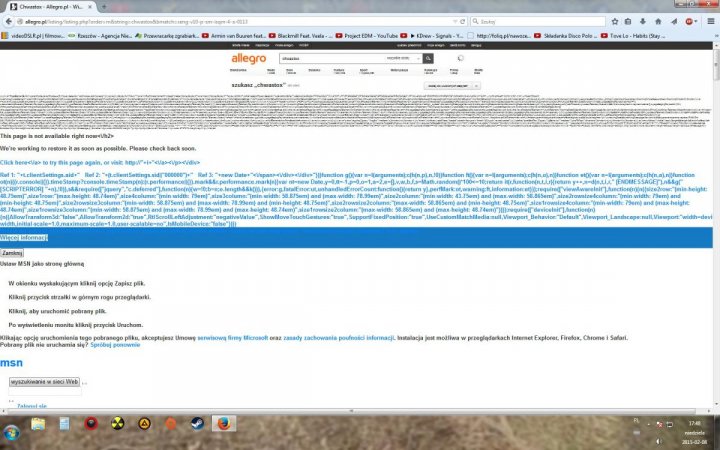Click the browser back arrow button
Viewport: 720px width, 450px height.
(x=9, y=19)
